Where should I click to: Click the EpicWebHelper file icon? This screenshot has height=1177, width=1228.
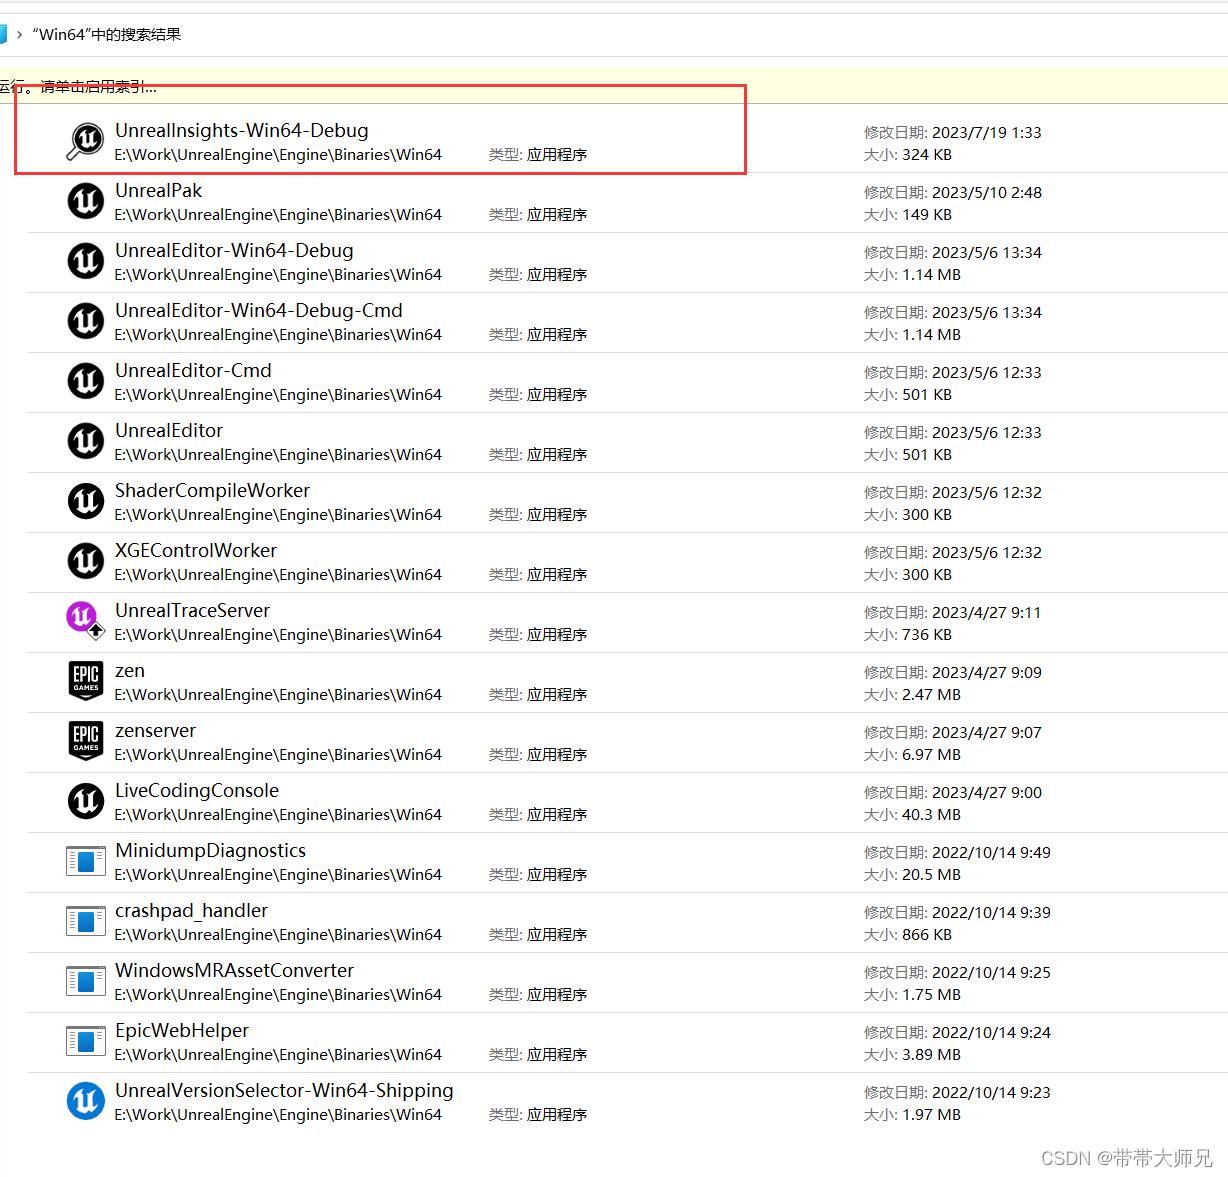(x=86, y=1041)
